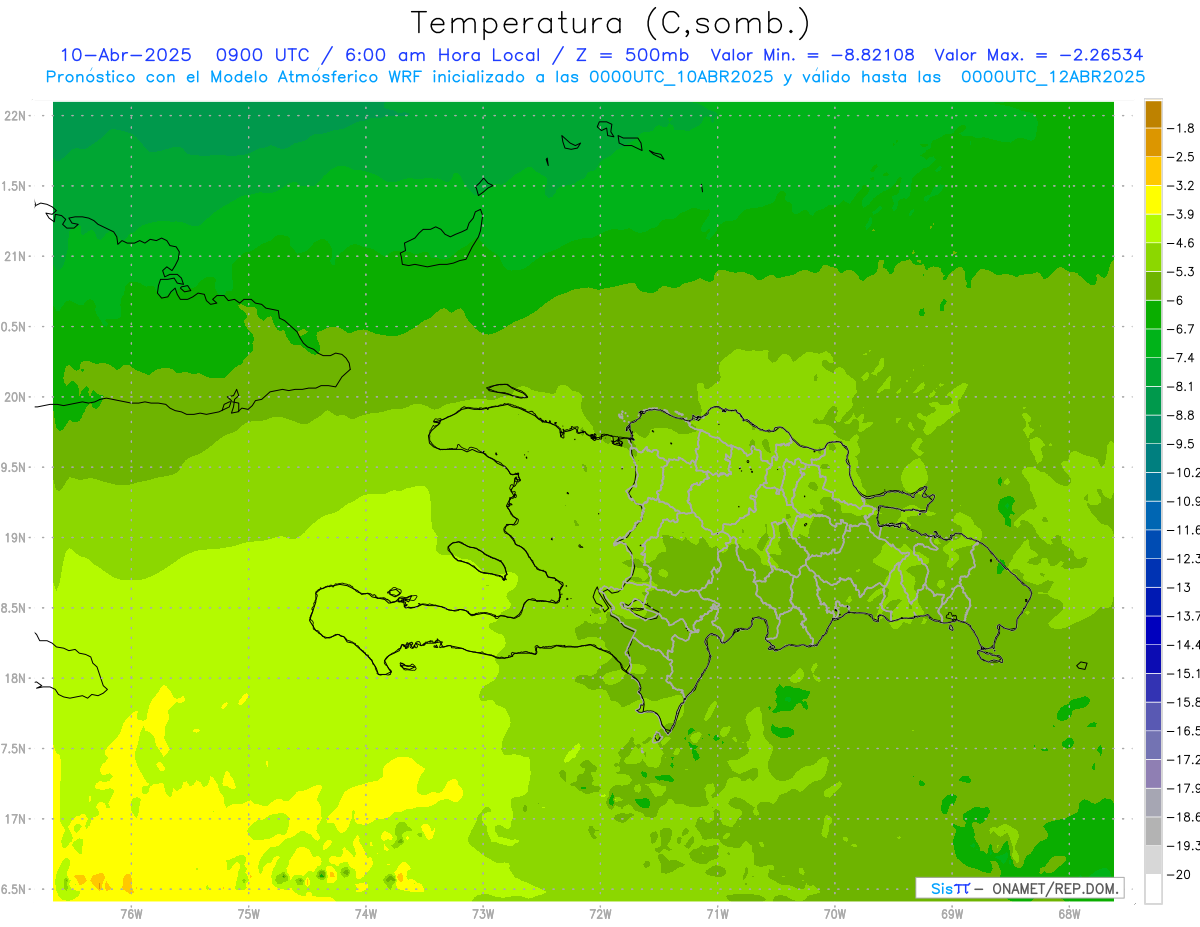This screenshot has width=1200, height=927.
Task: Select the 'Valor Min. = -8.82108' readout
Action: pos(812,55)
